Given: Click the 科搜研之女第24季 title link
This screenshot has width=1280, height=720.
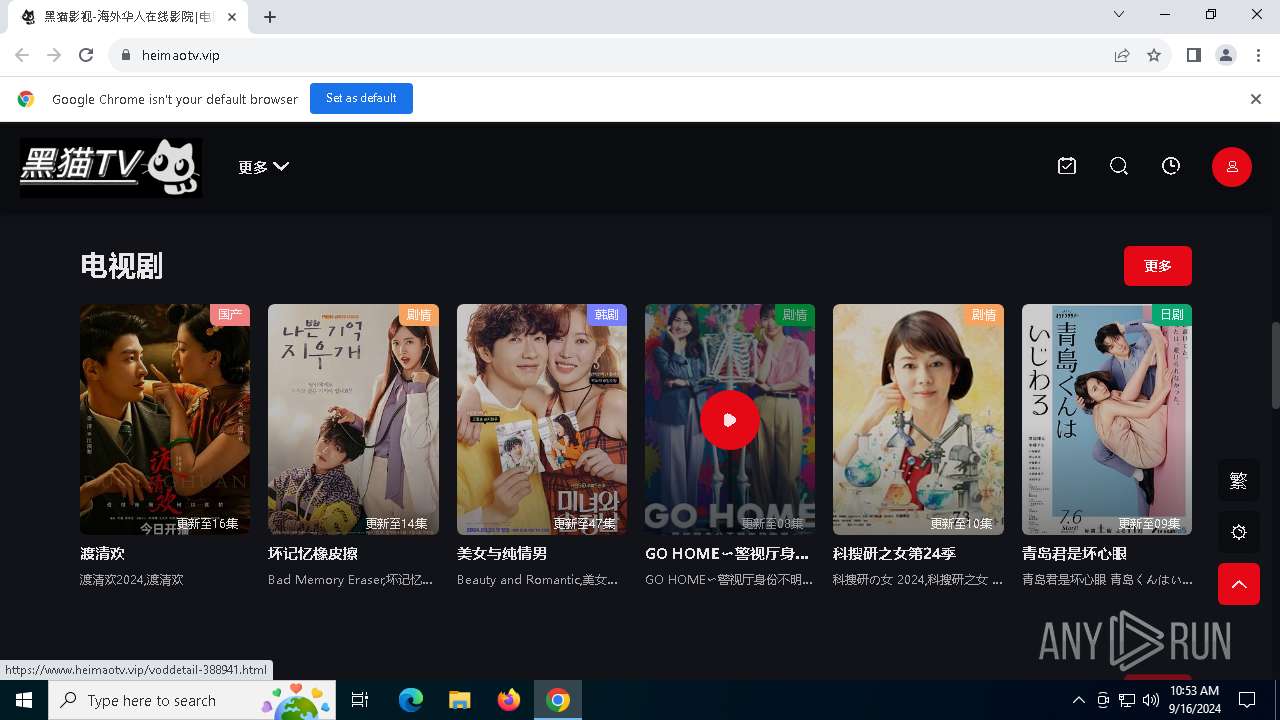Looking at the screenshot, I should (x=894, y=553).
